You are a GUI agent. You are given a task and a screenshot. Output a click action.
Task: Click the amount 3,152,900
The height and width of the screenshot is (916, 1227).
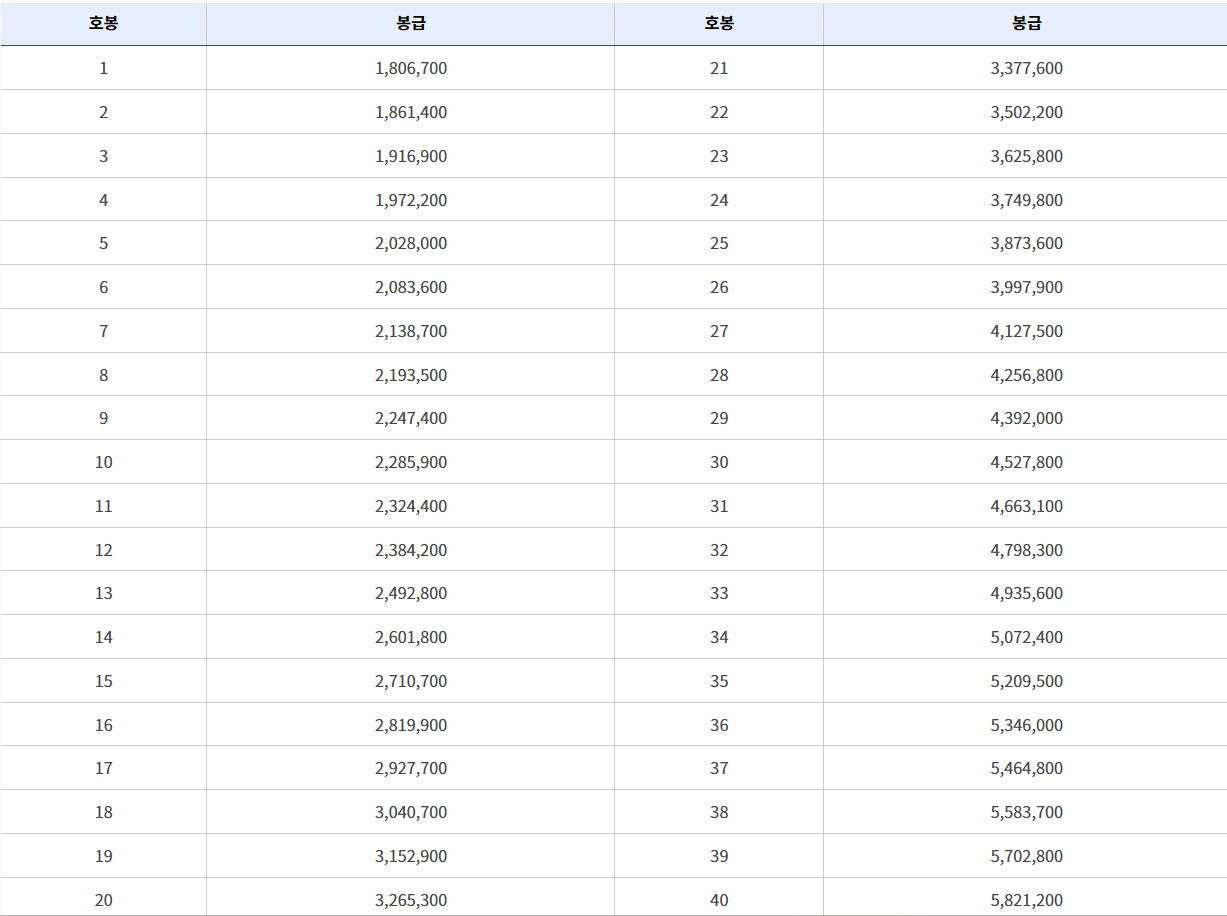411,856
